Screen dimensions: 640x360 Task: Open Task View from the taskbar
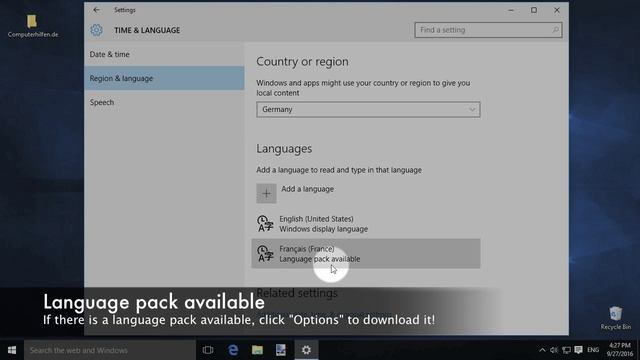[x=208, y=350]
